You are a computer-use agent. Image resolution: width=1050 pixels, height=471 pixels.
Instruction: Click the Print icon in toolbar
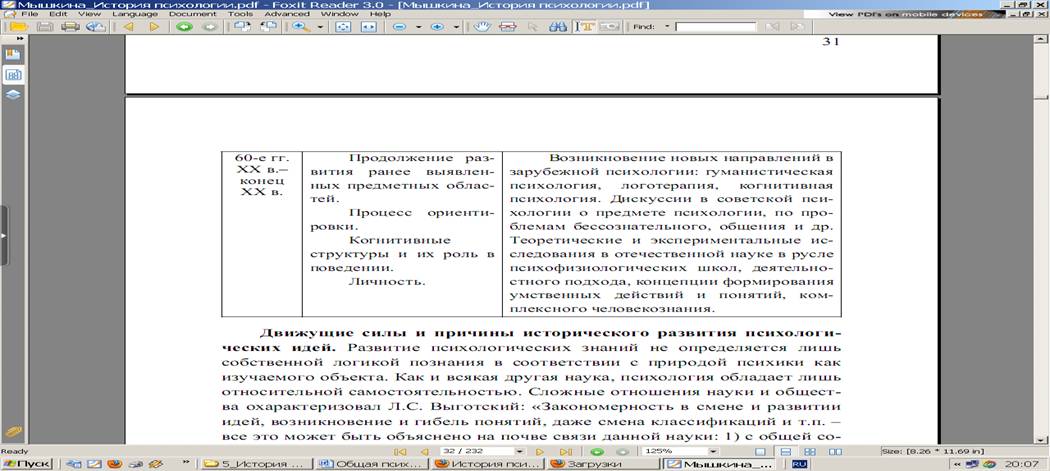click(x=70, y=27)
